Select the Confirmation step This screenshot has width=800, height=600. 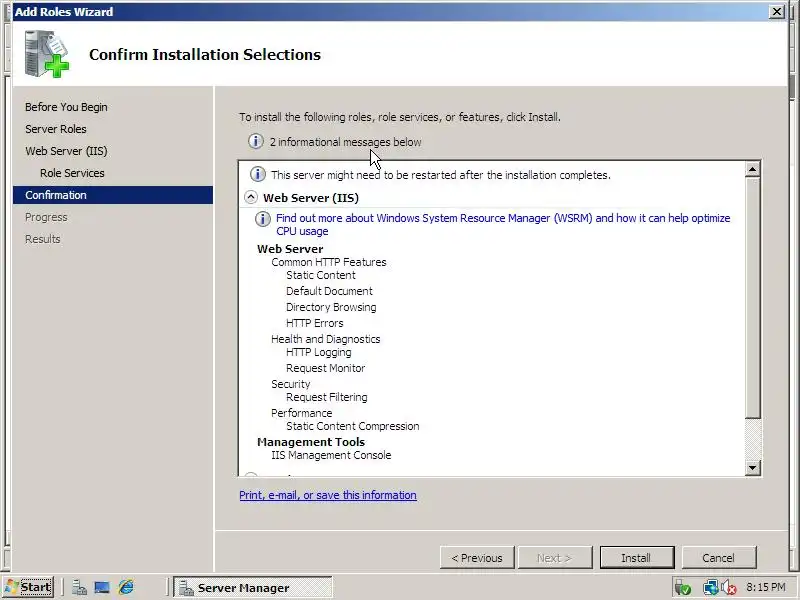[x=113, y=195]
